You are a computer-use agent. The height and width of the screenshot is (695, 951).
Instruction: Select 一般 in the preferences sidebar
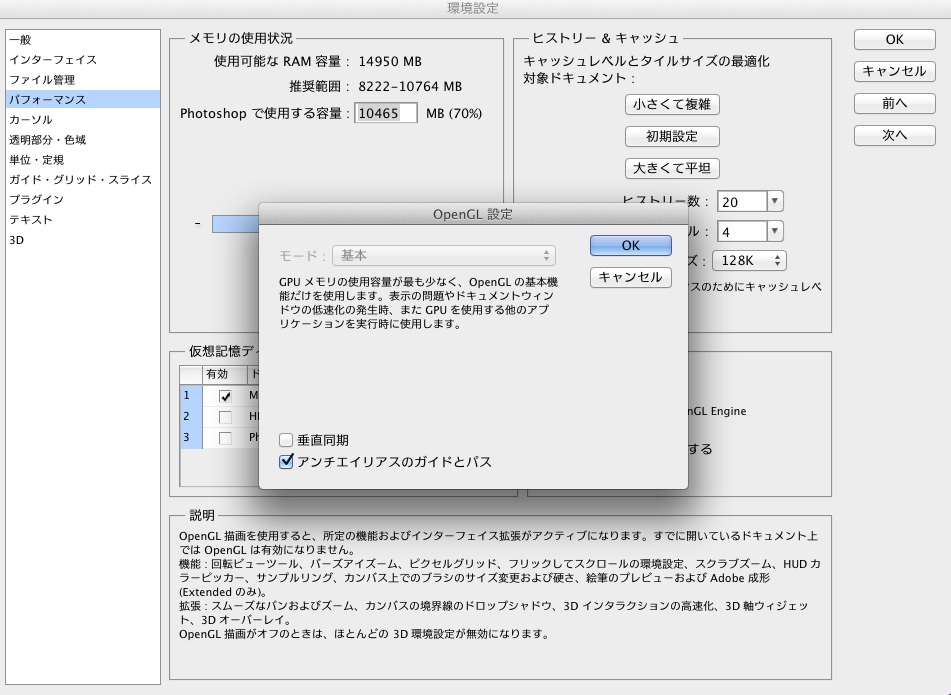coord(20,40)
